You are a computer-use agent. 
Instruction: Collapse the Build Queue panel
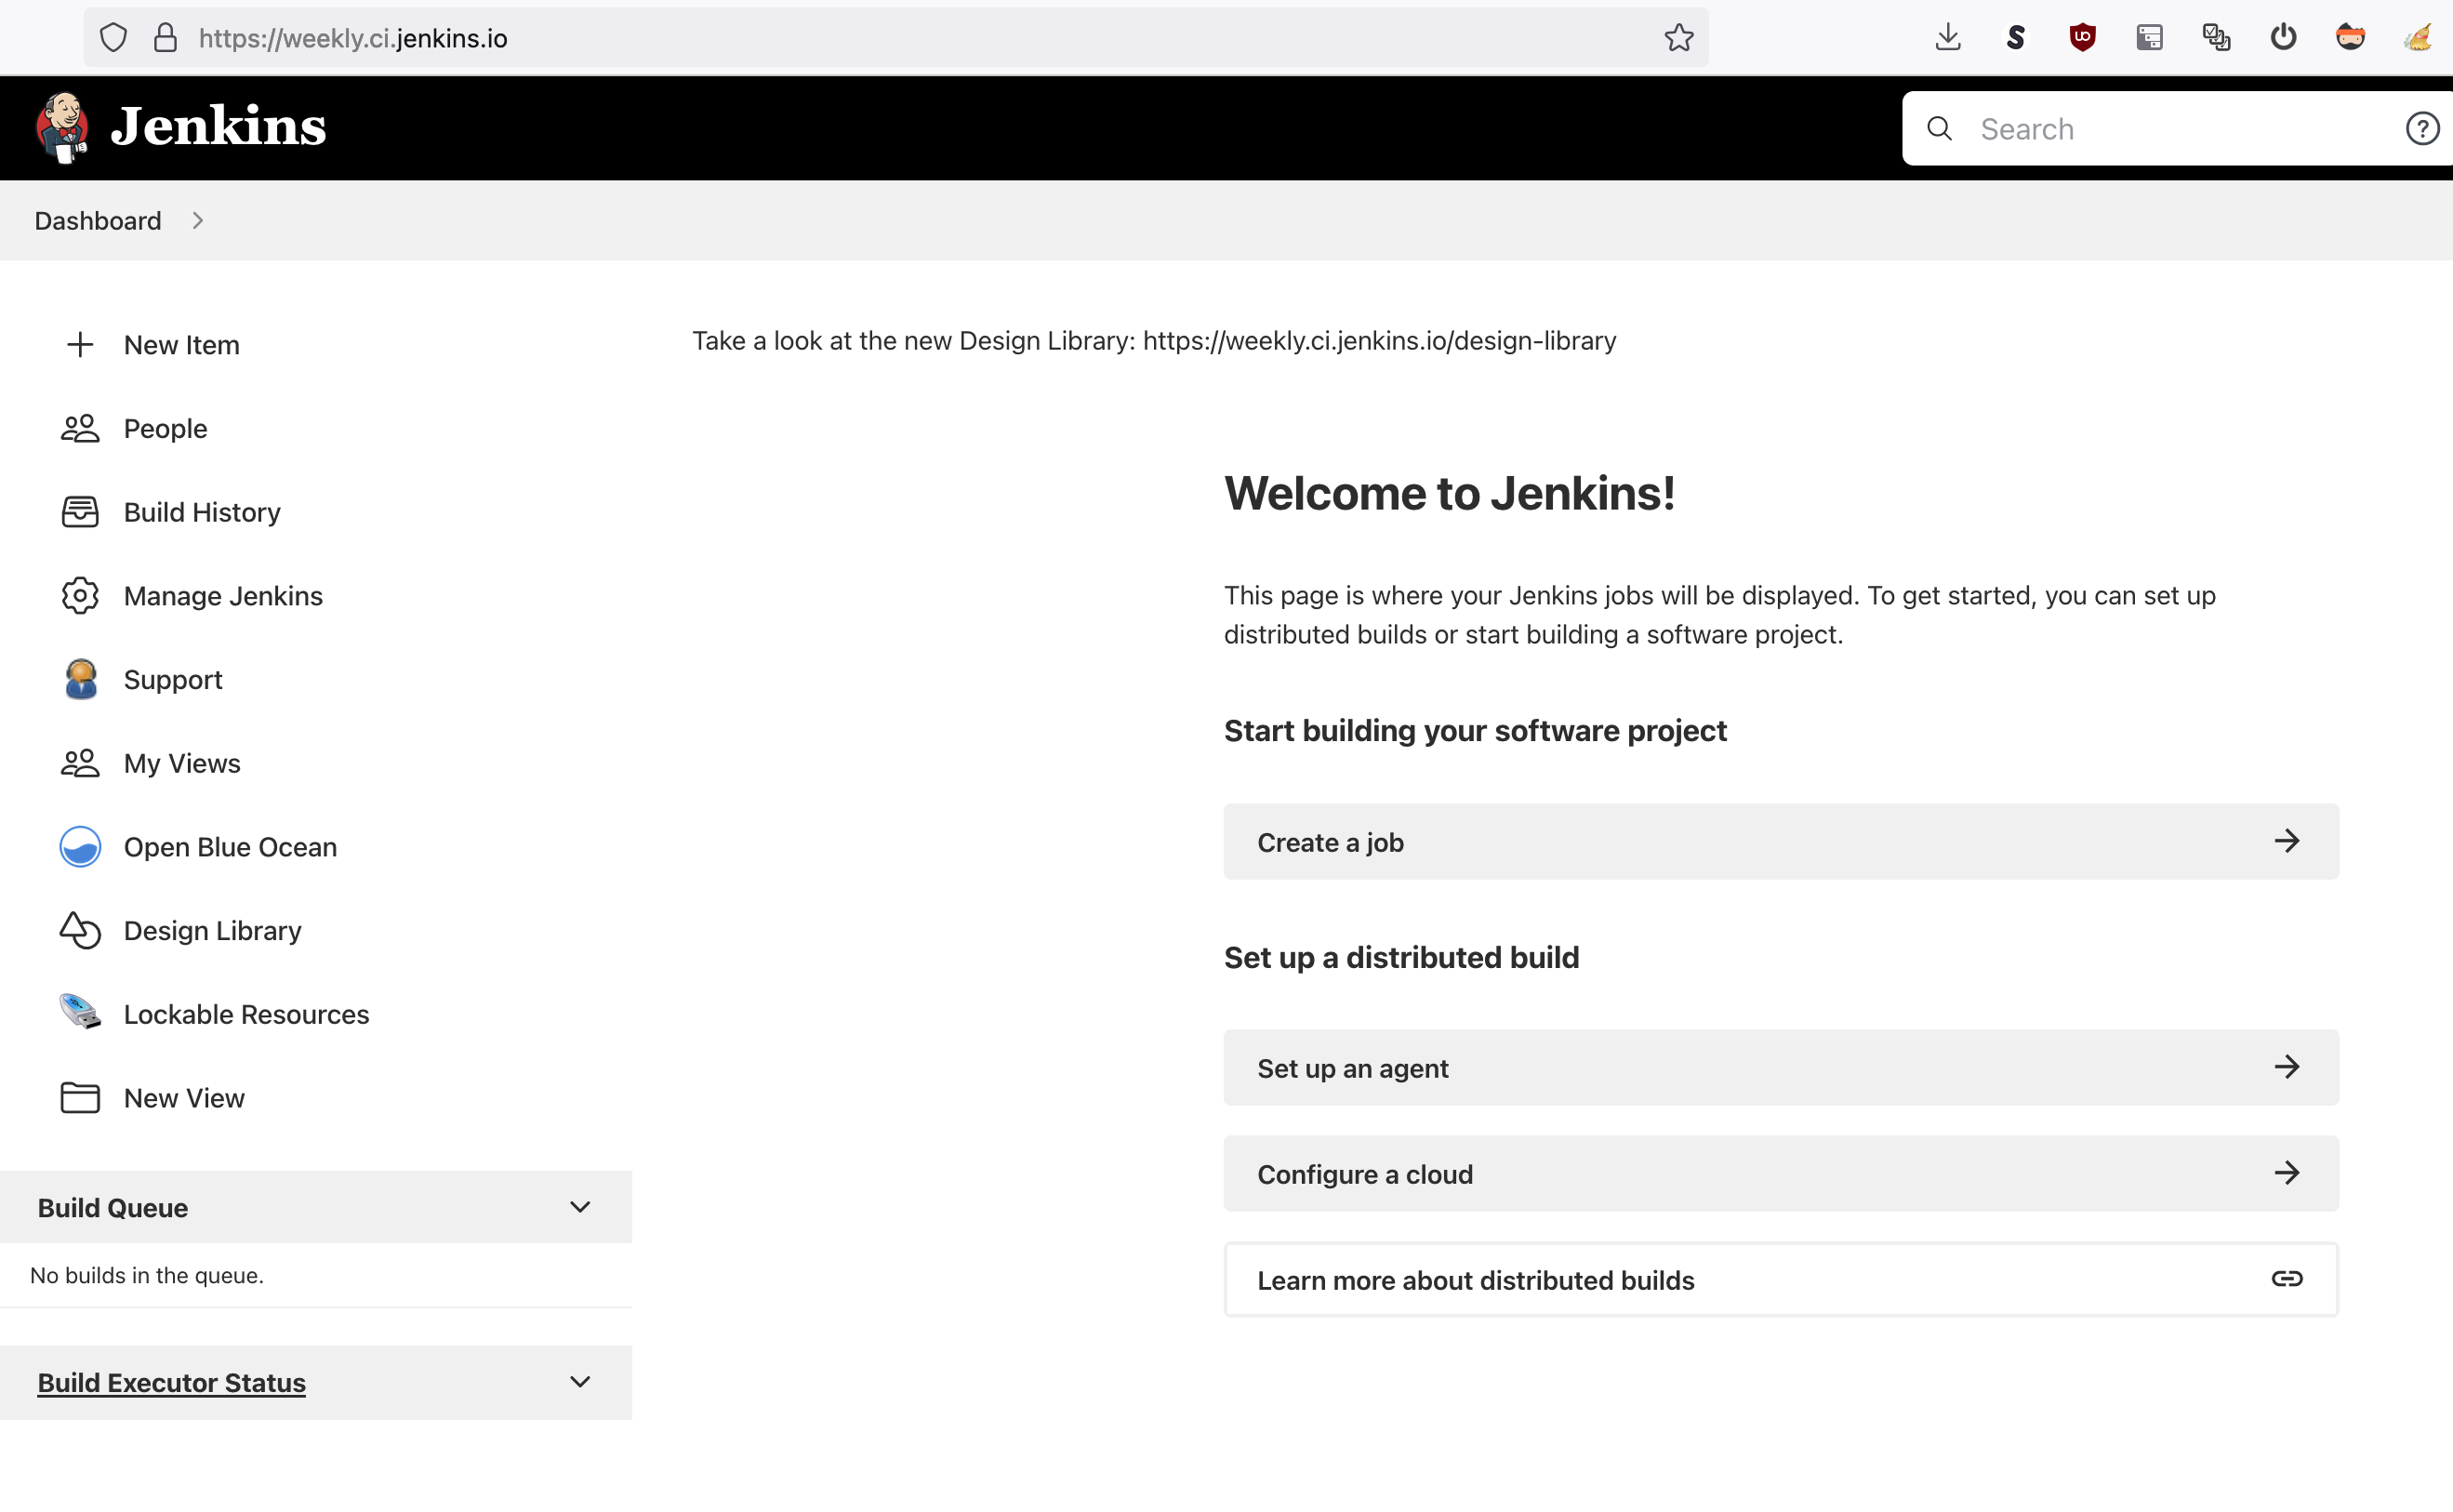click(x=580, y=1207)
